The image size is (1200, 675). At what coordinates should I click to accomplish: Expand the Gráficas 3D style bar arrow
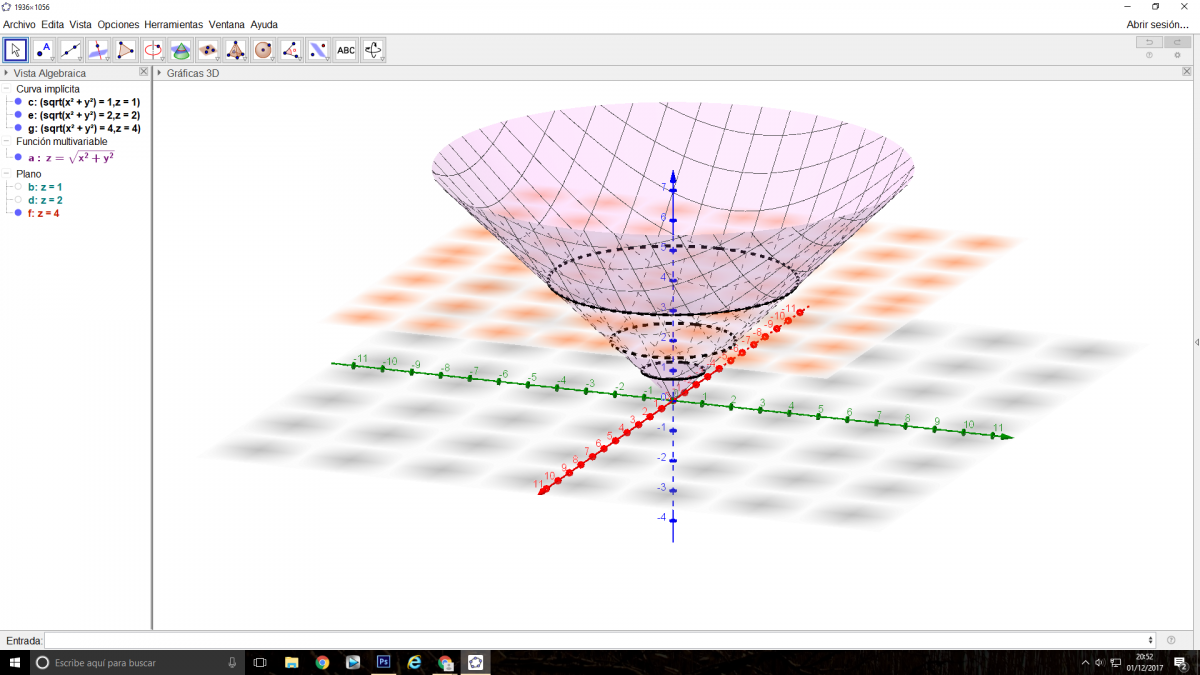160,73
